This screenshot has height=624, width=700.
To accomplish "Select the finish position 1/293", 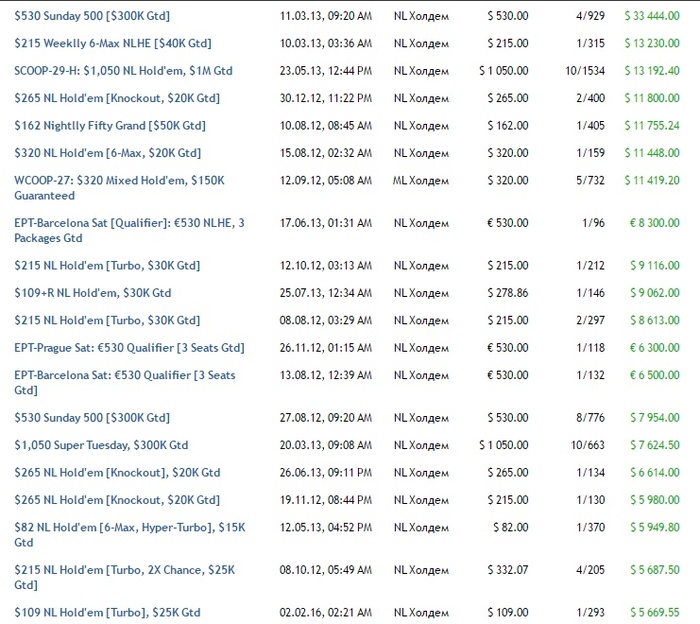I will tap(590, 613).
